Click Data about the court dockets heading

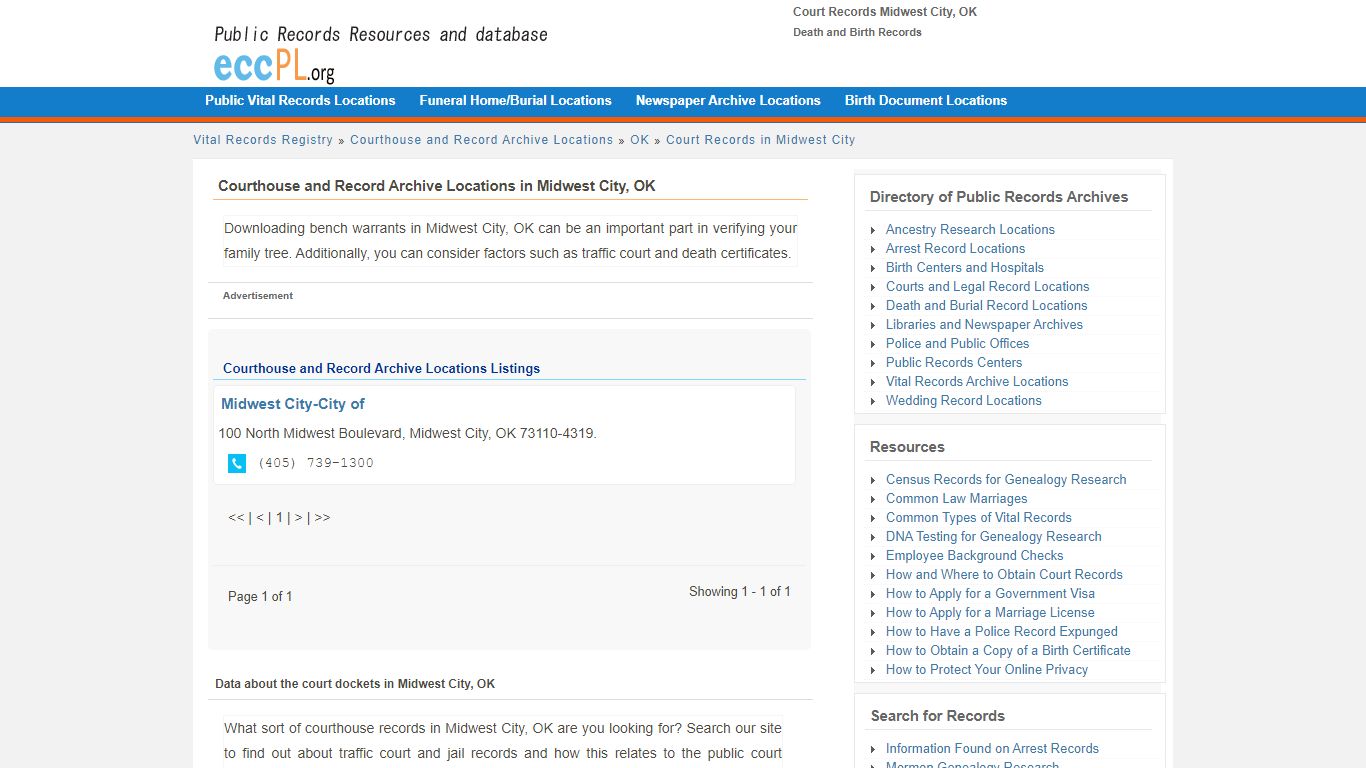[x=355, y=684]
